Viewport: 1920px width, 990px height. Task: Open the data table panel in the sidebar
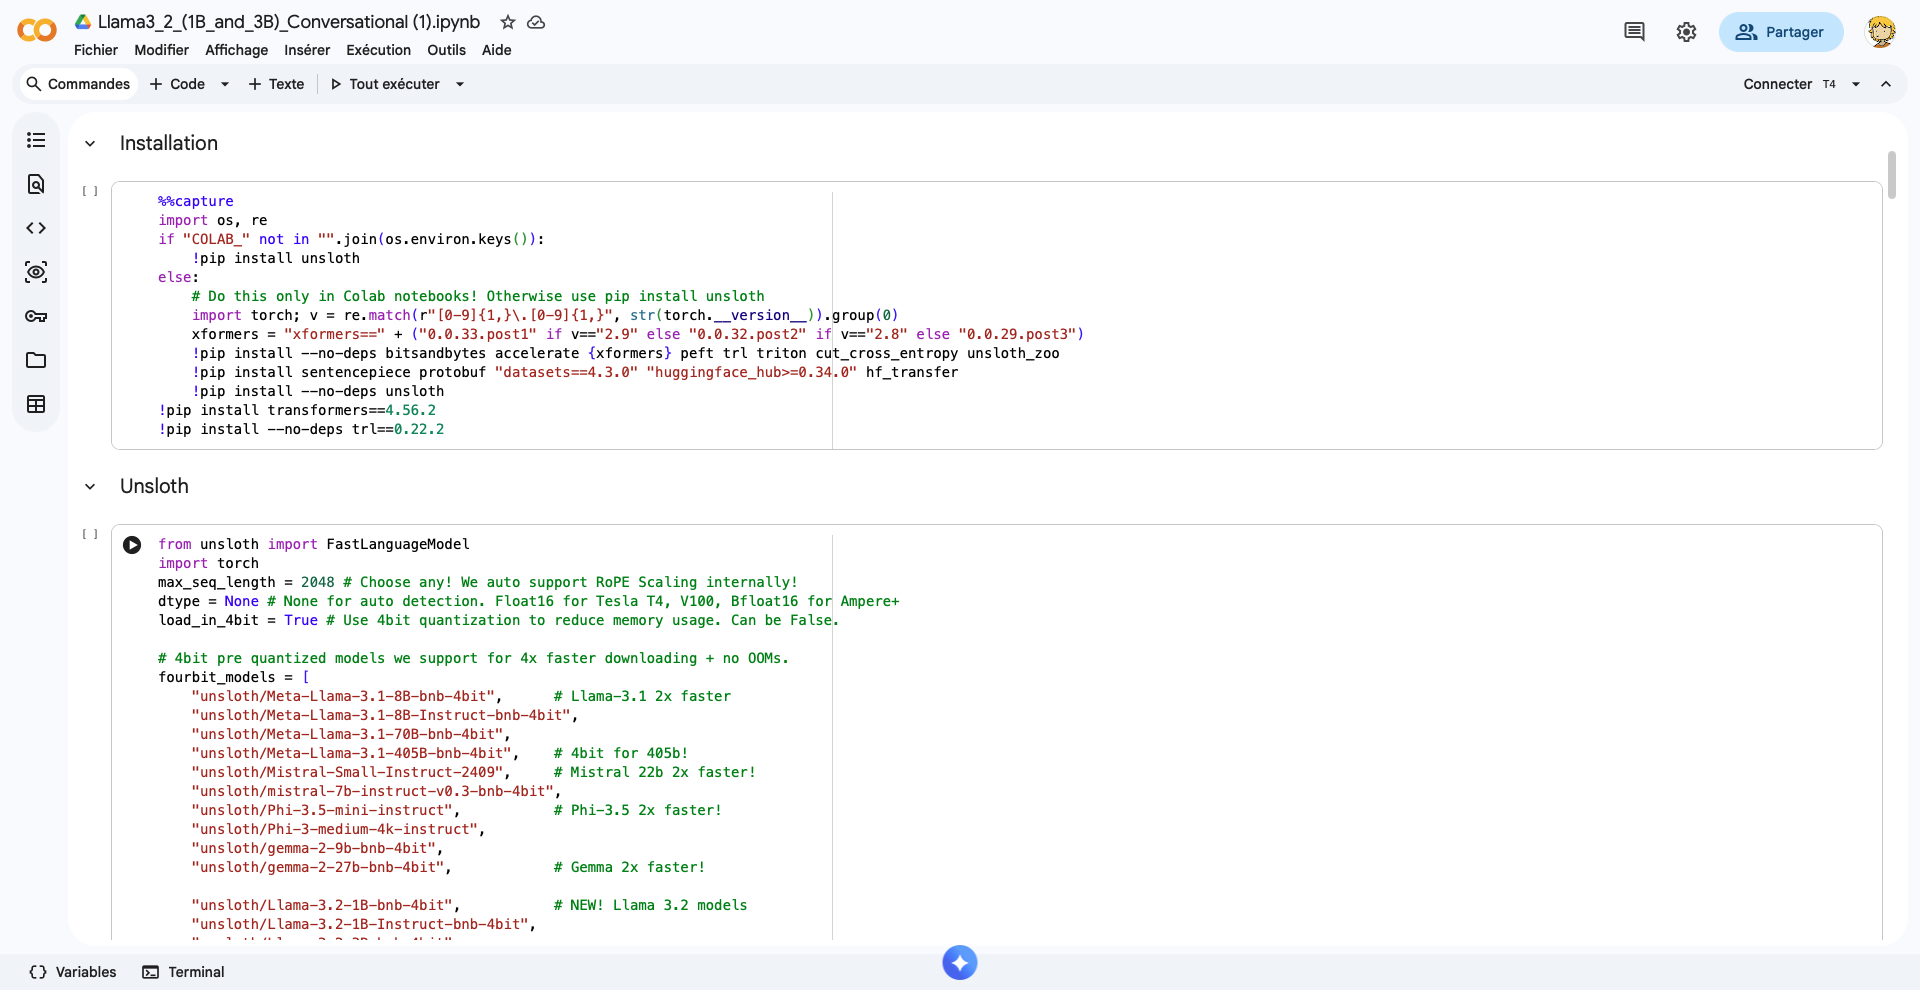(36, 404)
